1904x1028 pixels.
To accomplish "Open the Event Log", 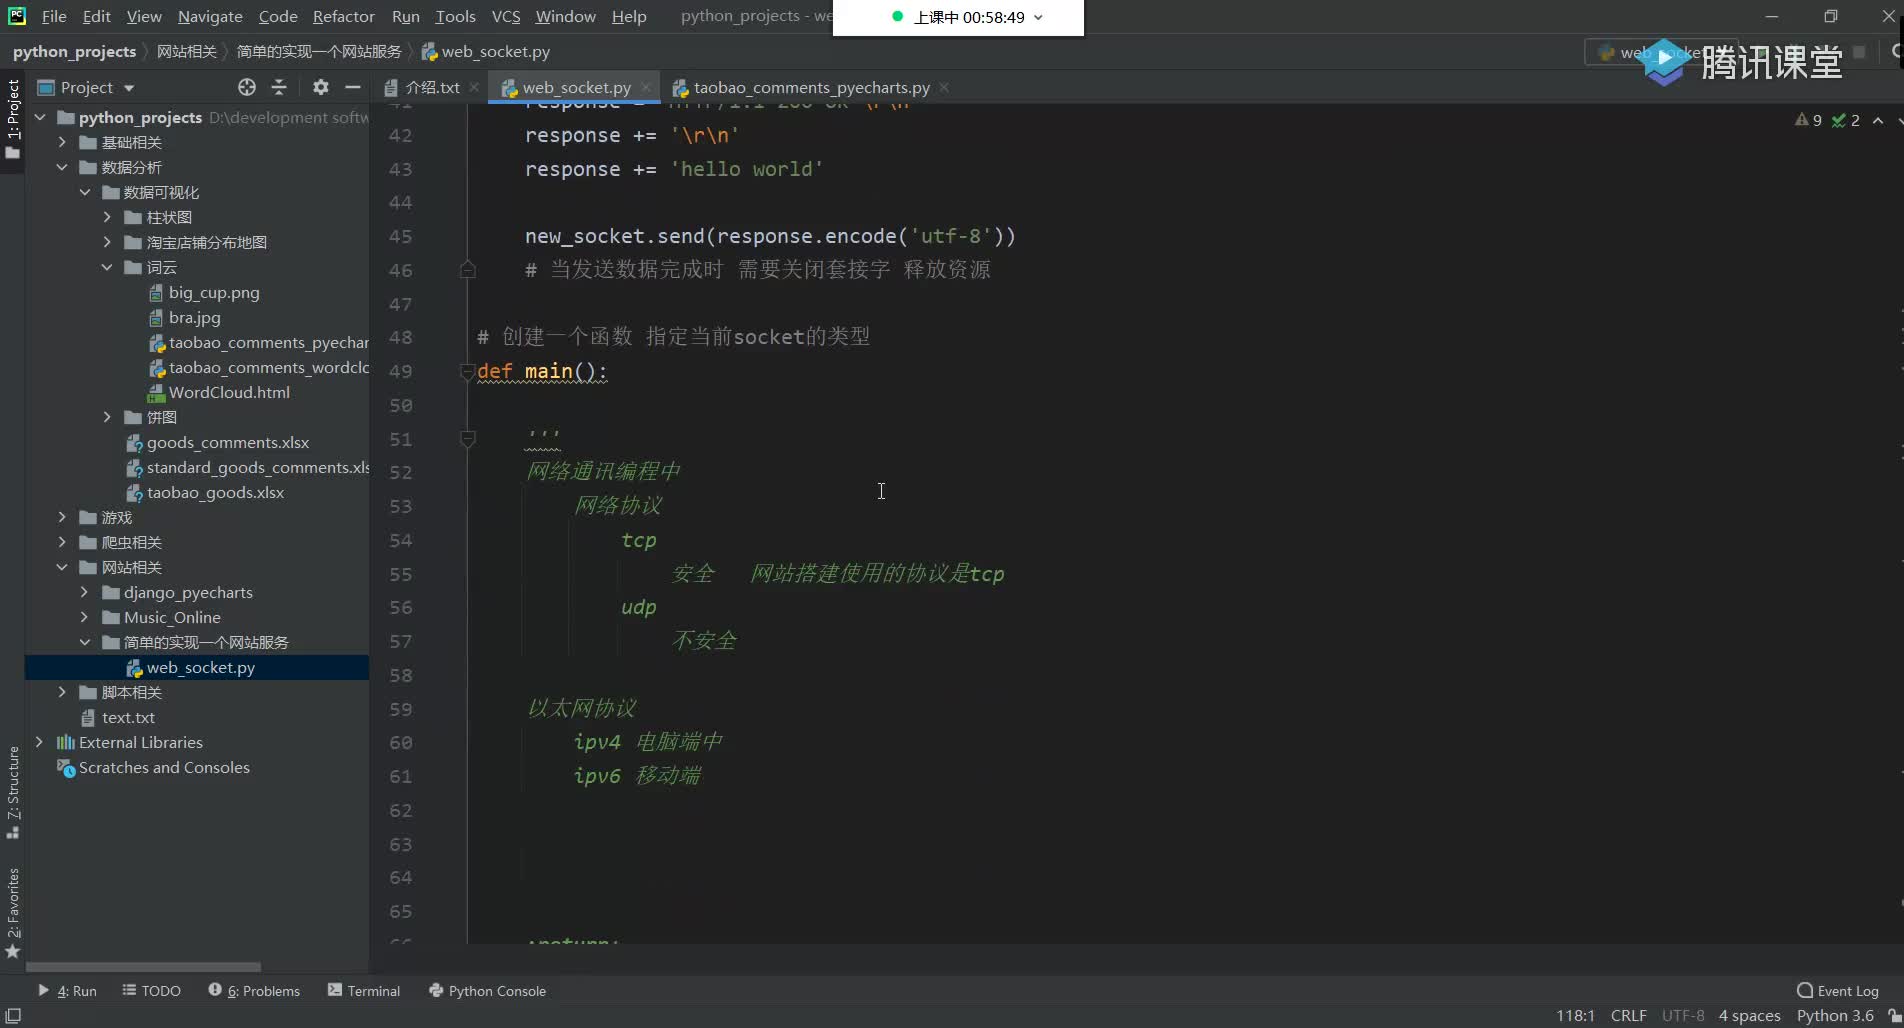I will [1838, 991].
